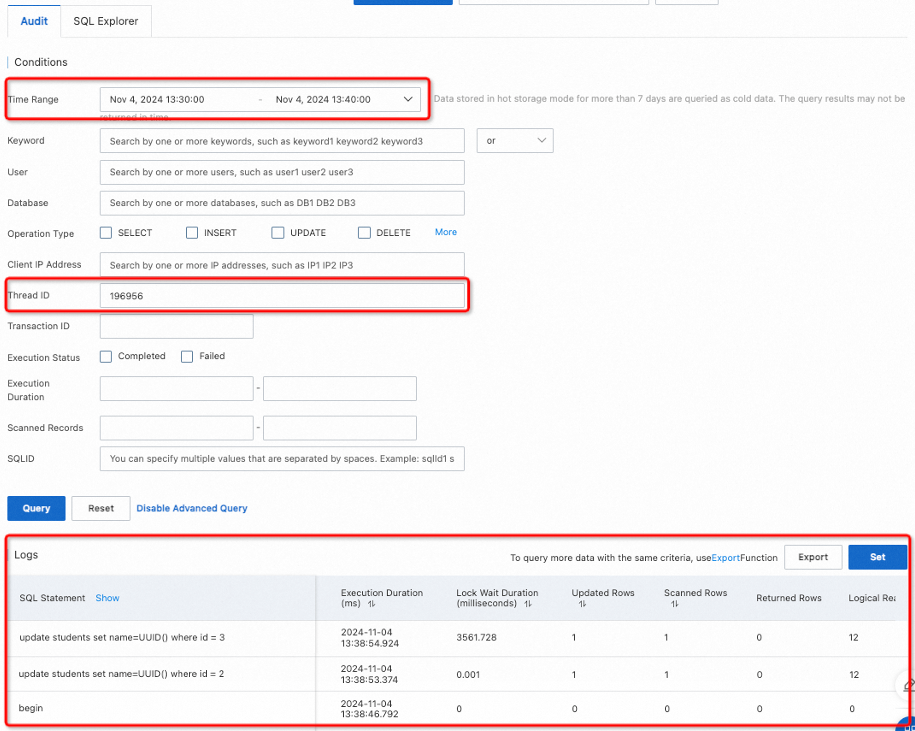Click the 3561.728 lock wait value

476,638
